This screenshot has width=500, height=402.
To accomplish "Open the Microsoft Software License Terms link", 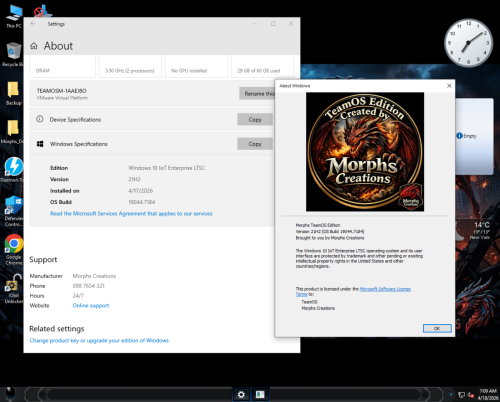I will 353,291.
